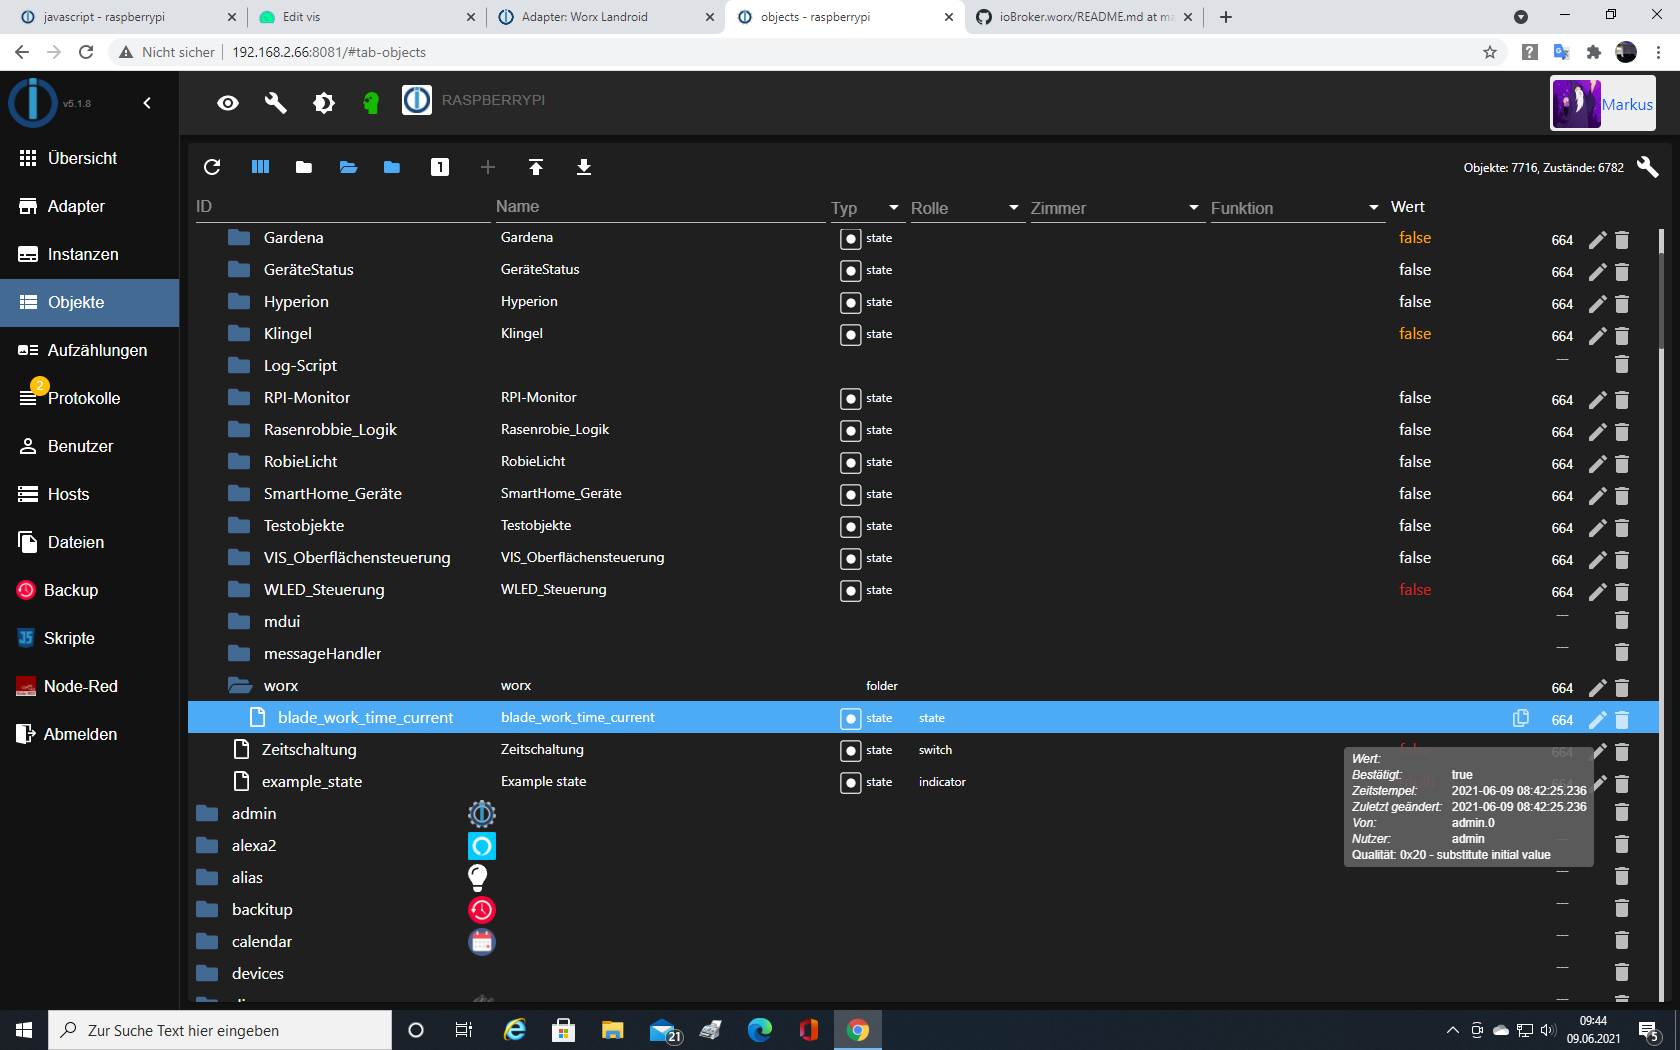
Task: Open the Markus user profile
Action: click(1603, 104)
